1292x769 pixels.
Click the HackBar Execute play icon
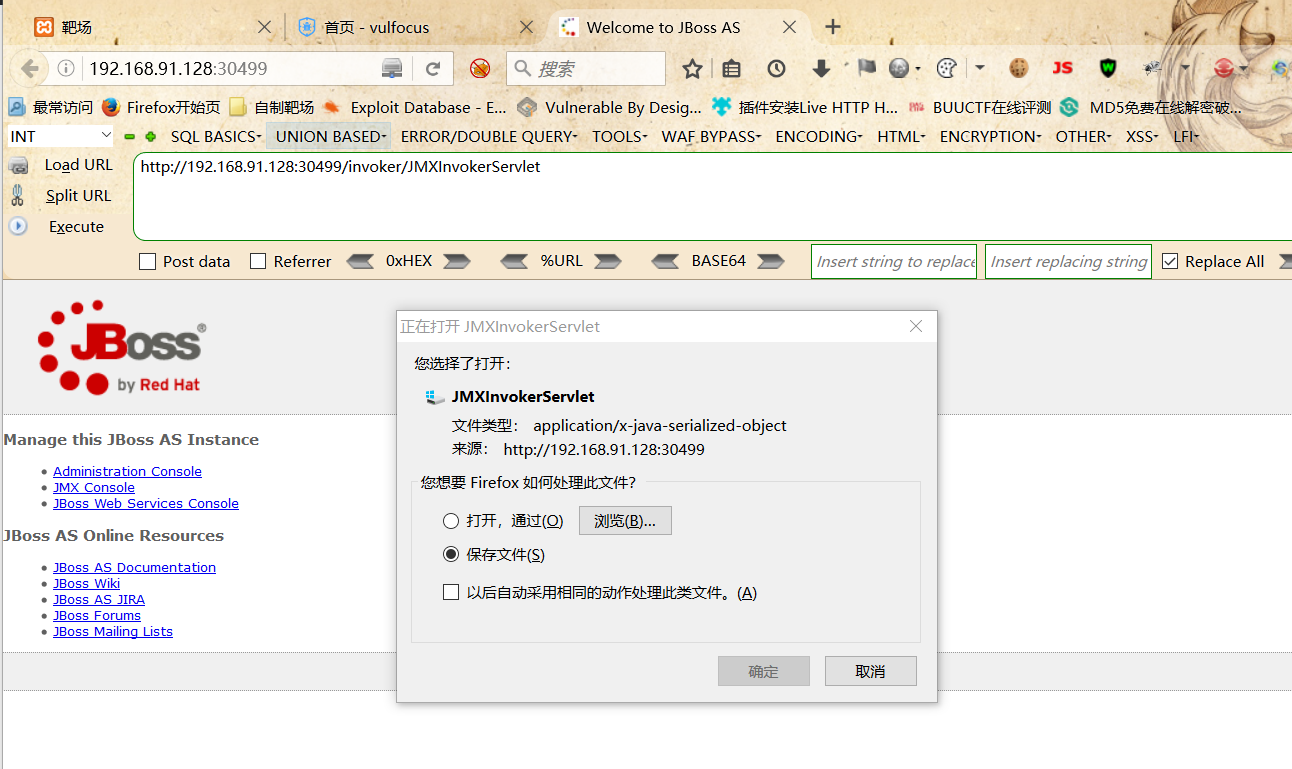pyautogui.click(x=18, y=226)
